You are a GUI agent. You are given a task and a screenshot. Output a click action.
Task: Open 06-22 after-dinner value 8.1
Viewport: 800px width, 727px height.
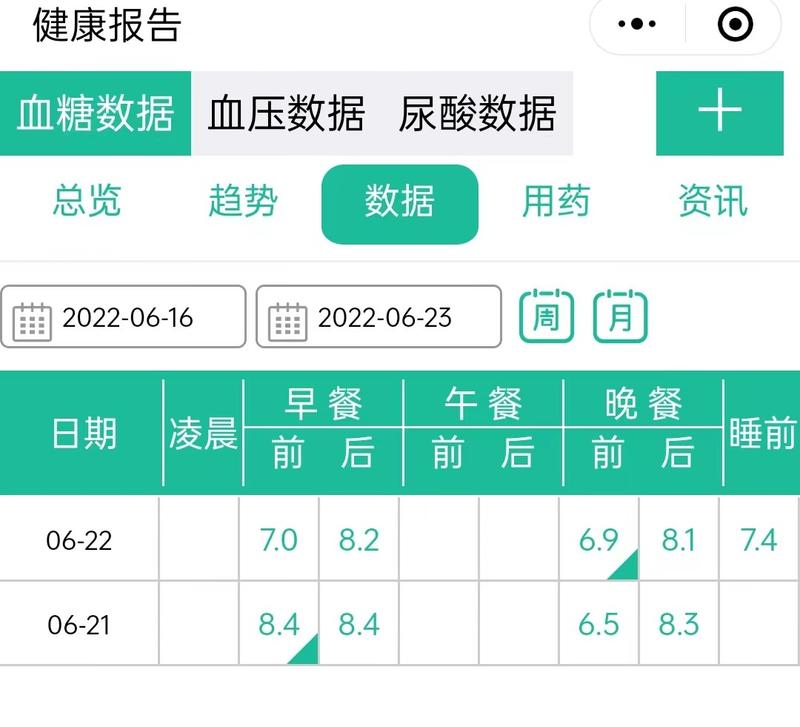[x=679, y=540]
